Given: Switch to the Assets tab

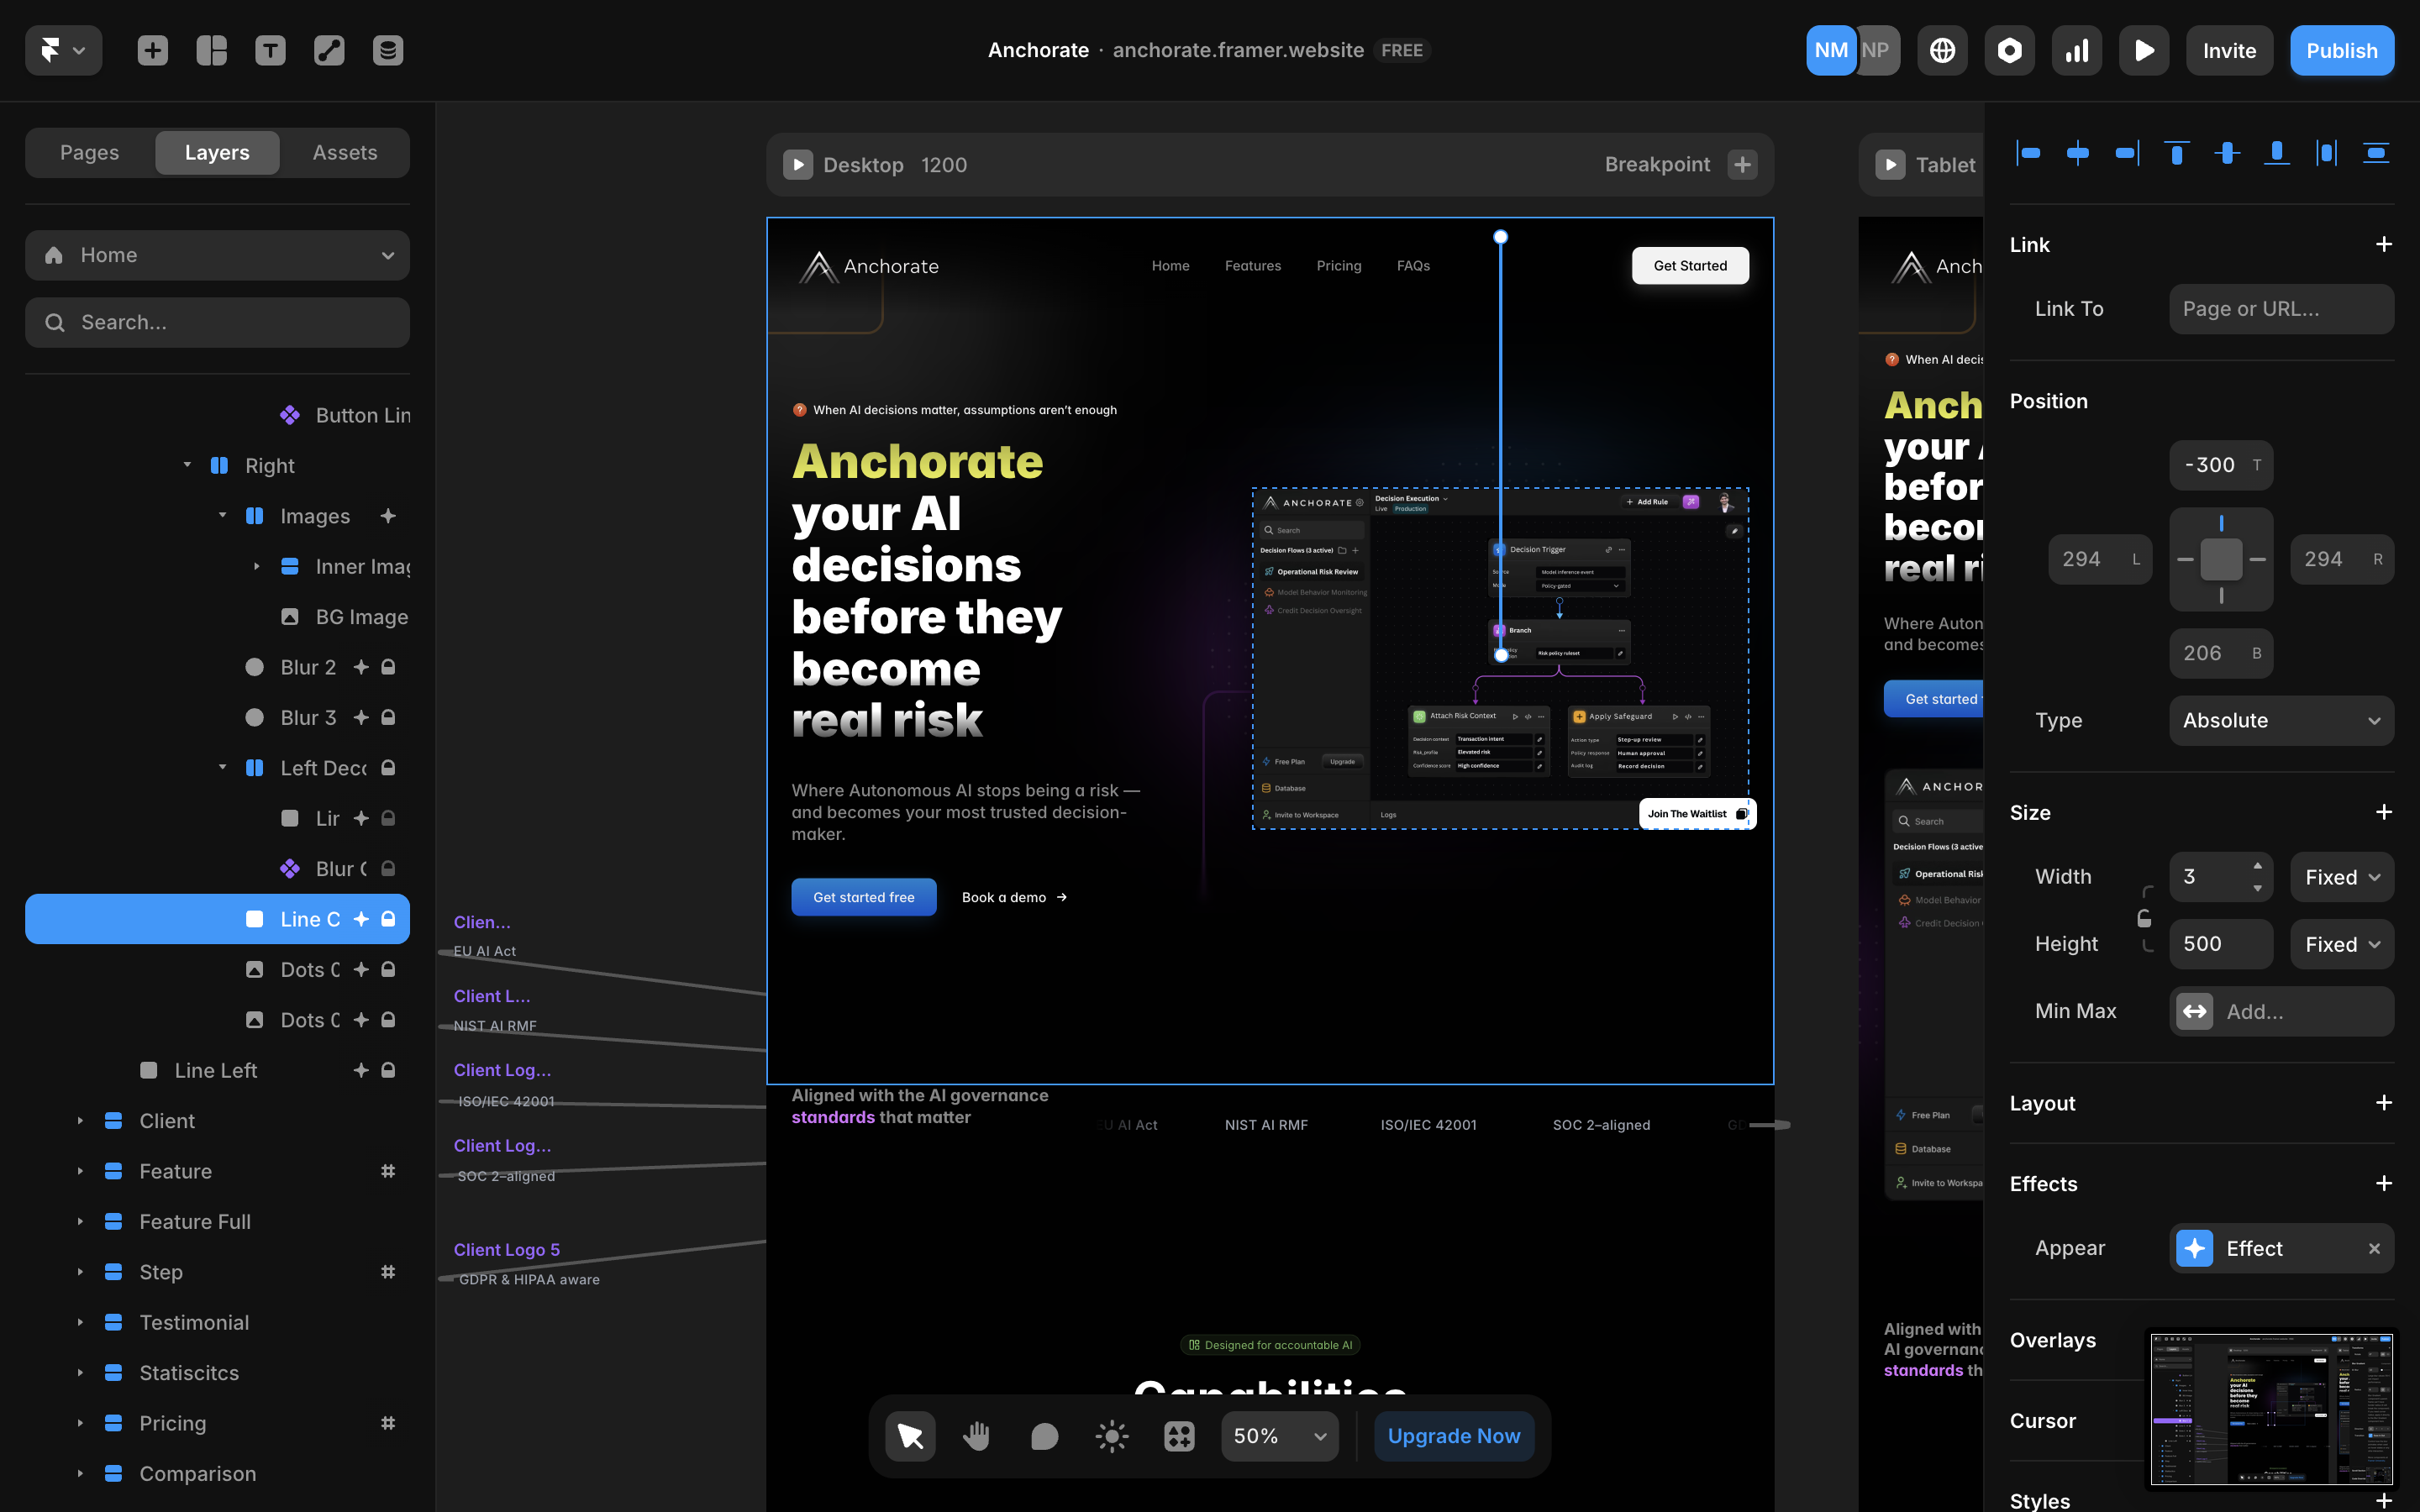Looking at the screenshot, I should (x=344, y=152).
